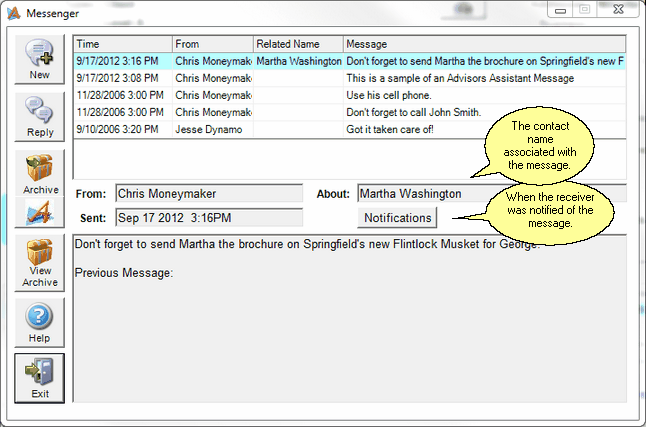Click the small pen icon below Archive
Image resolution: width=646 pixels, height=427 pixels.
click(x=40, y=211)
